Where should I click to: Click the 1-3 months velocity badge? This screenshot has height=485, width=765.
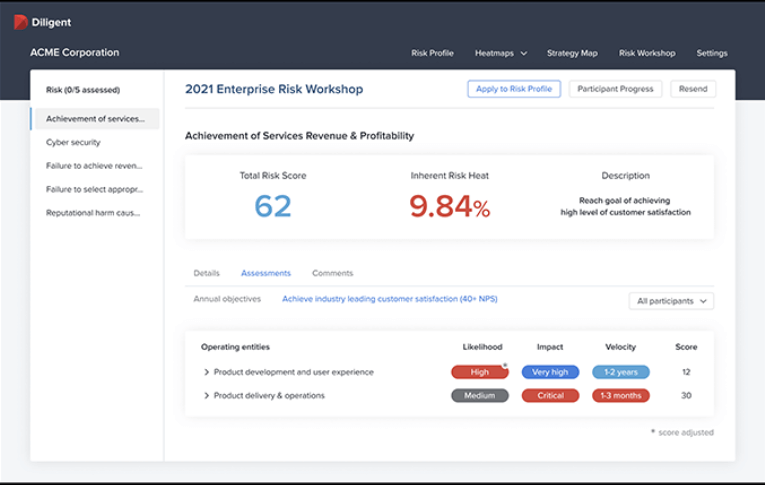[621, 396]
